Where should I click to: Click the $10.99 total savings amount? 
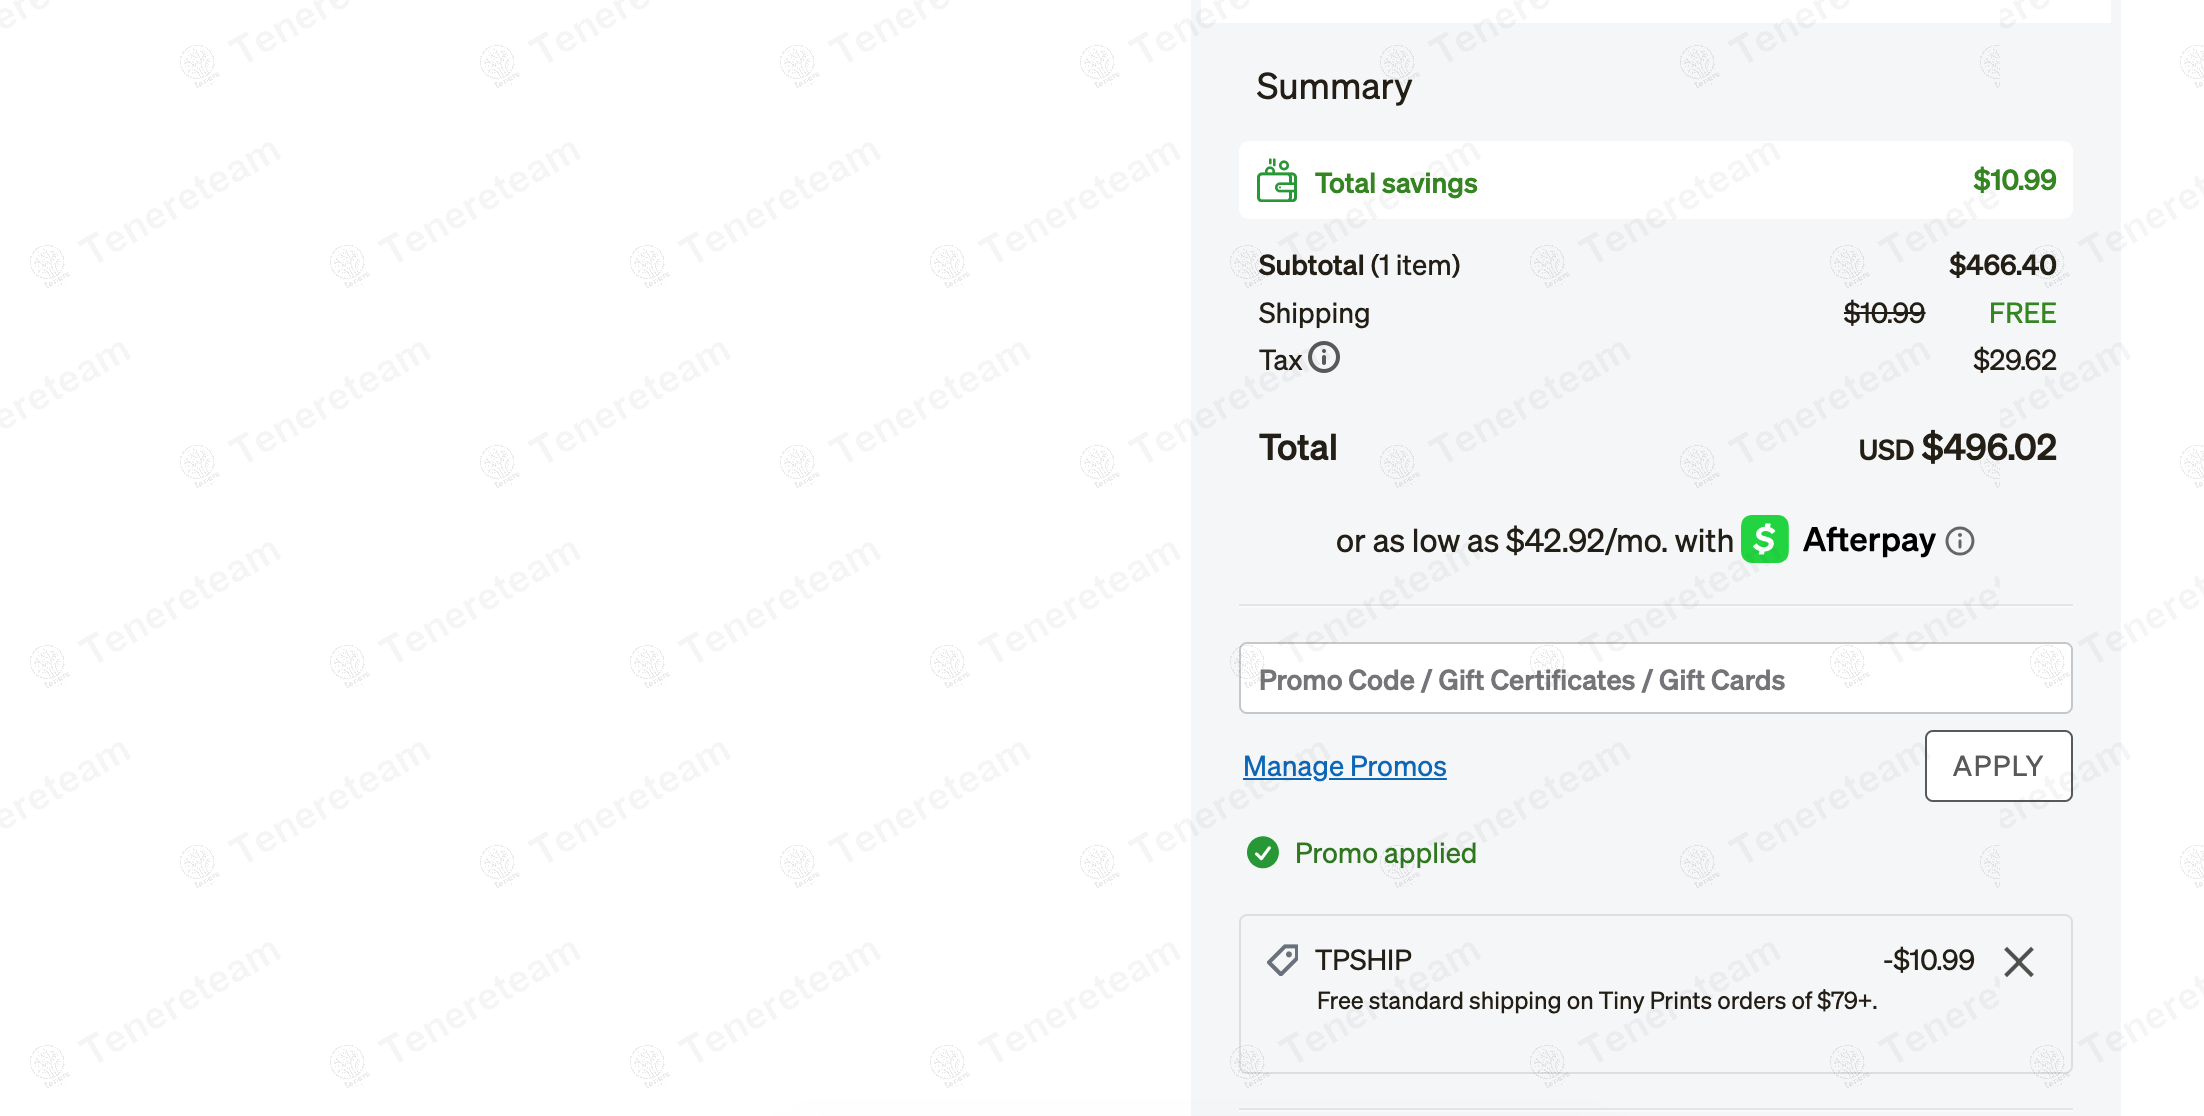(x=2014, y=180)
